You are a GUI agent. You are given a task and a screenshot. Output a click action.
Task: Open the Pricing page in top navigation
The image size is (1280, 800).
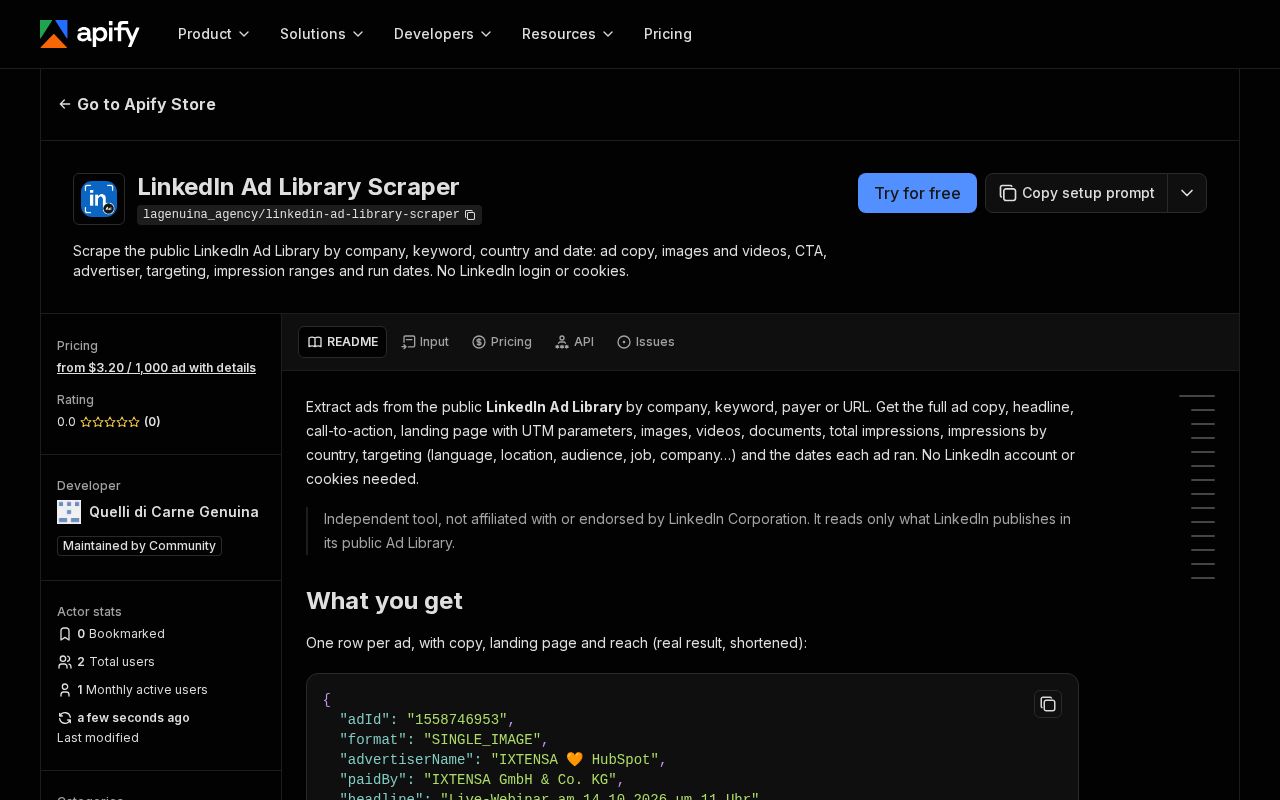point(668,34)
